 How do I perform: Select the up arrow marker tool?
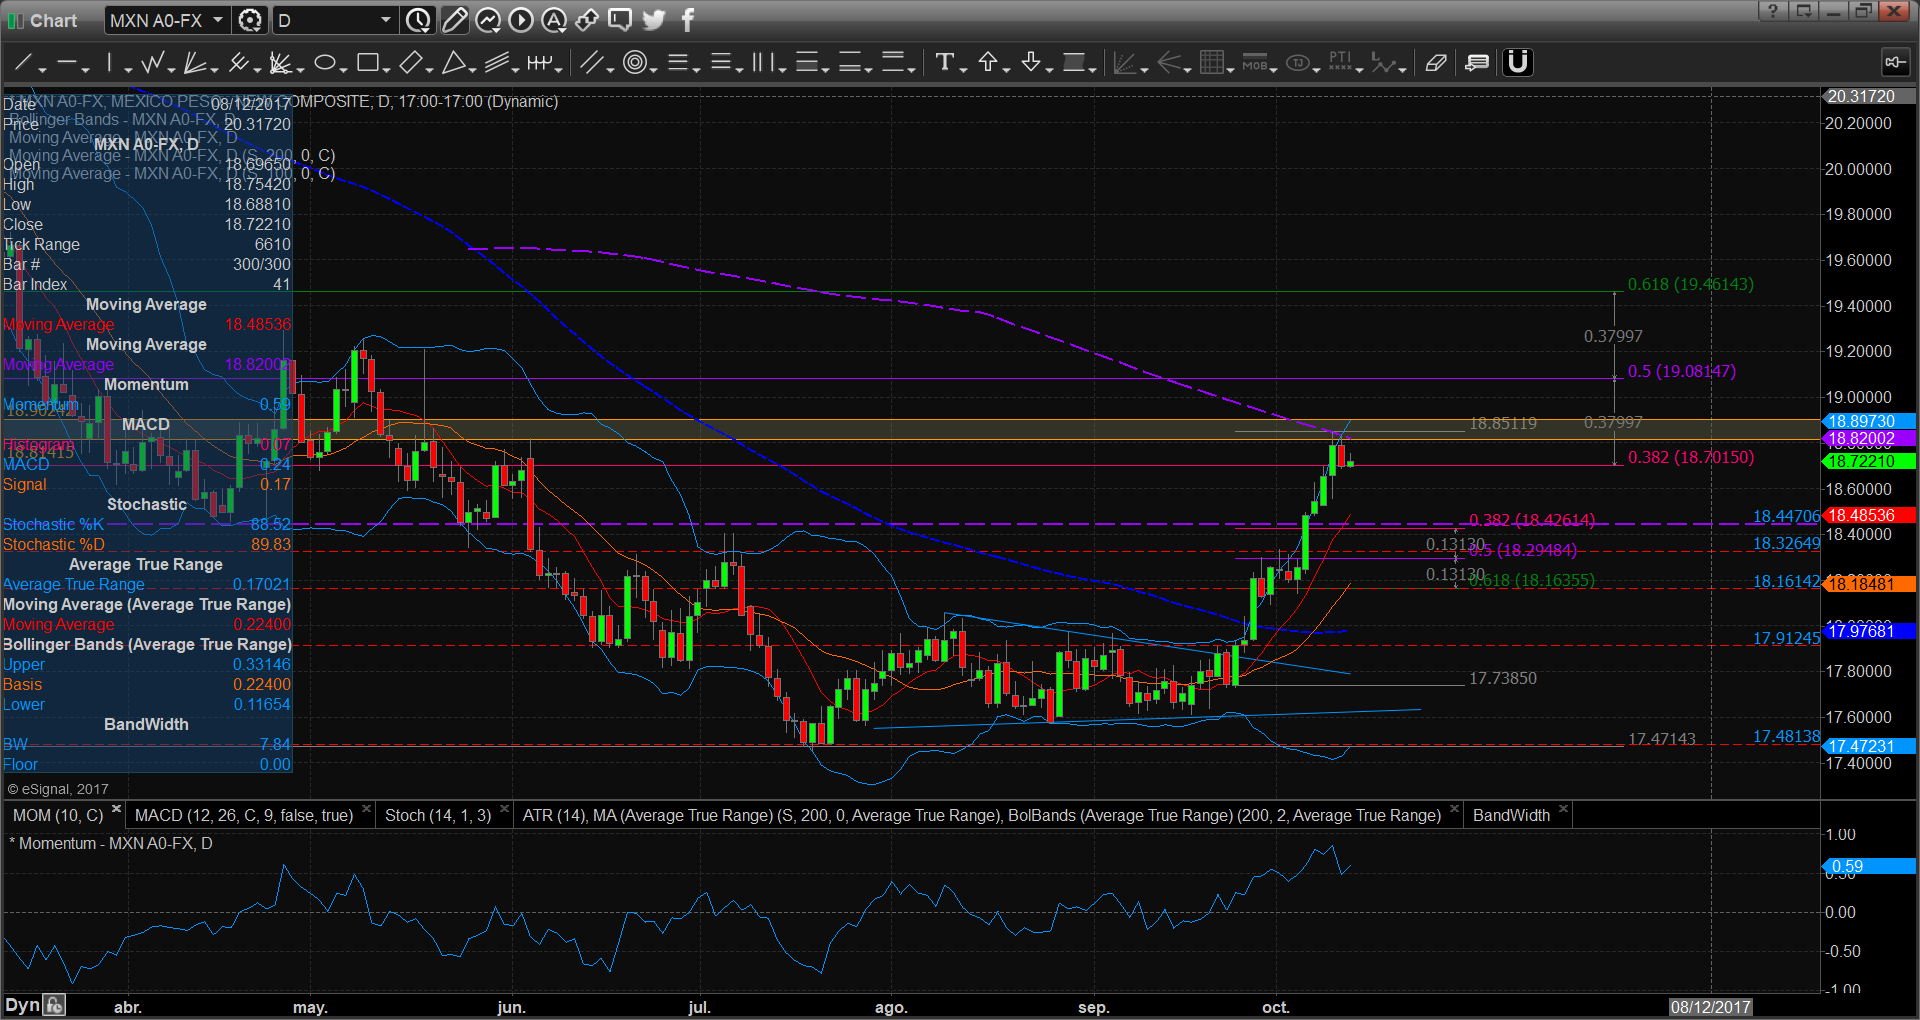(x=988, y=63)
